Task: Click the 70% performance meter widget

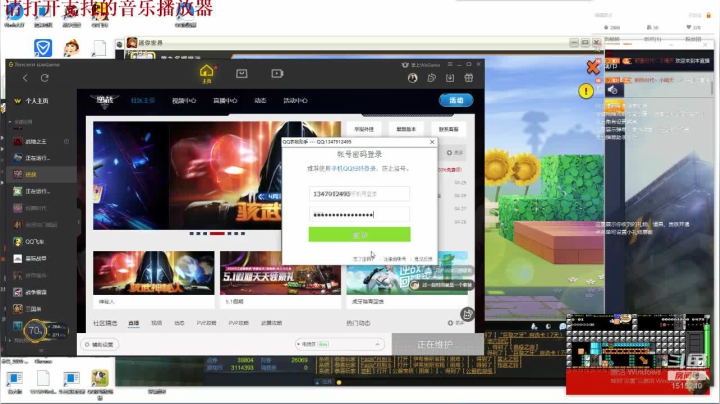Action: pos(35,330)
